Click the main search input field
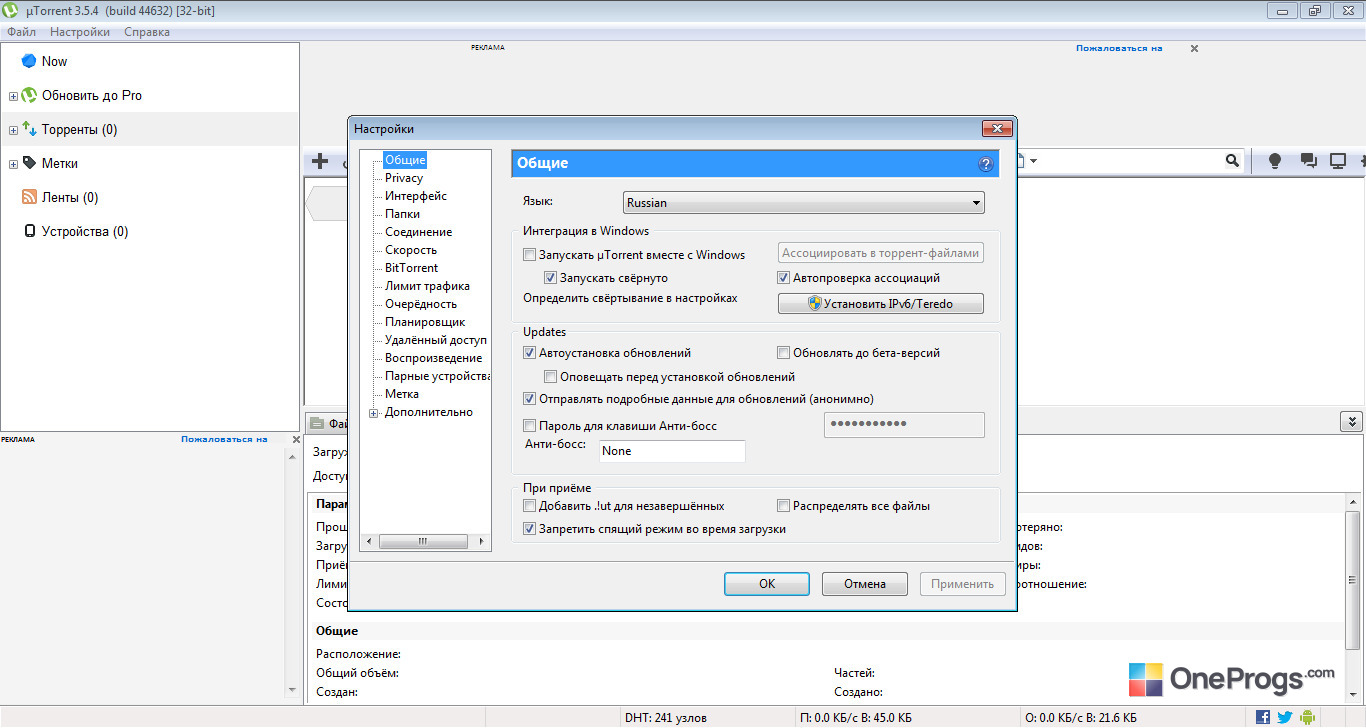Viewport: 1366px width, 728px height. (x=1133, y=161)
